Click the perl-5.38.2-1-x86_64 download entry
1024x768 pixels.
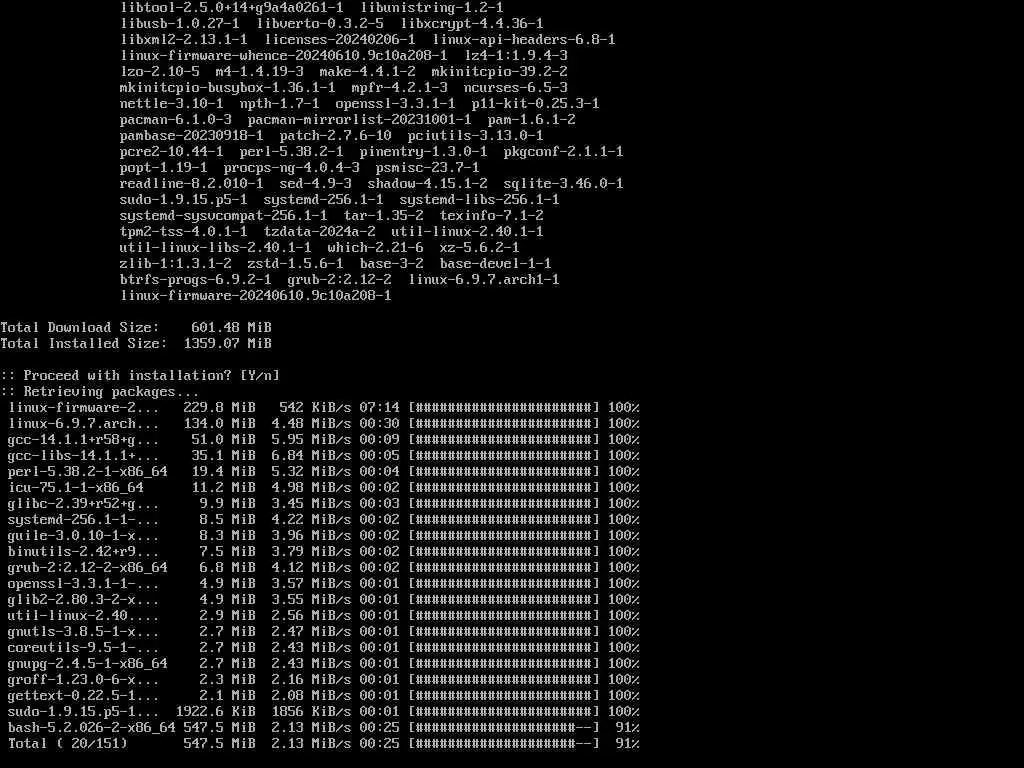[x=88, y=472]
